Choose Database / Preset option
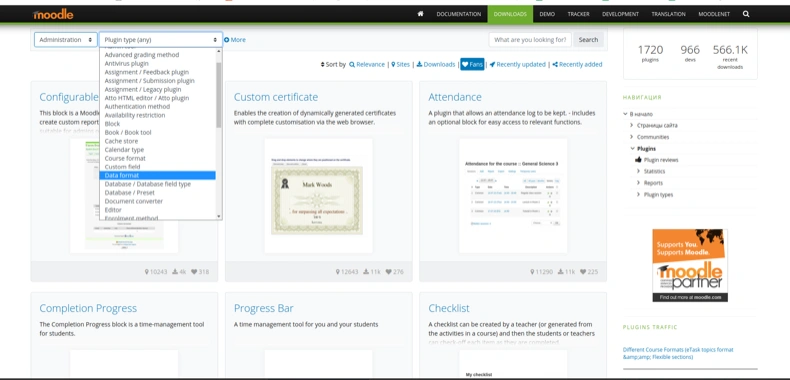The width and height of the screenshot is (790, 380). point(158,193)
